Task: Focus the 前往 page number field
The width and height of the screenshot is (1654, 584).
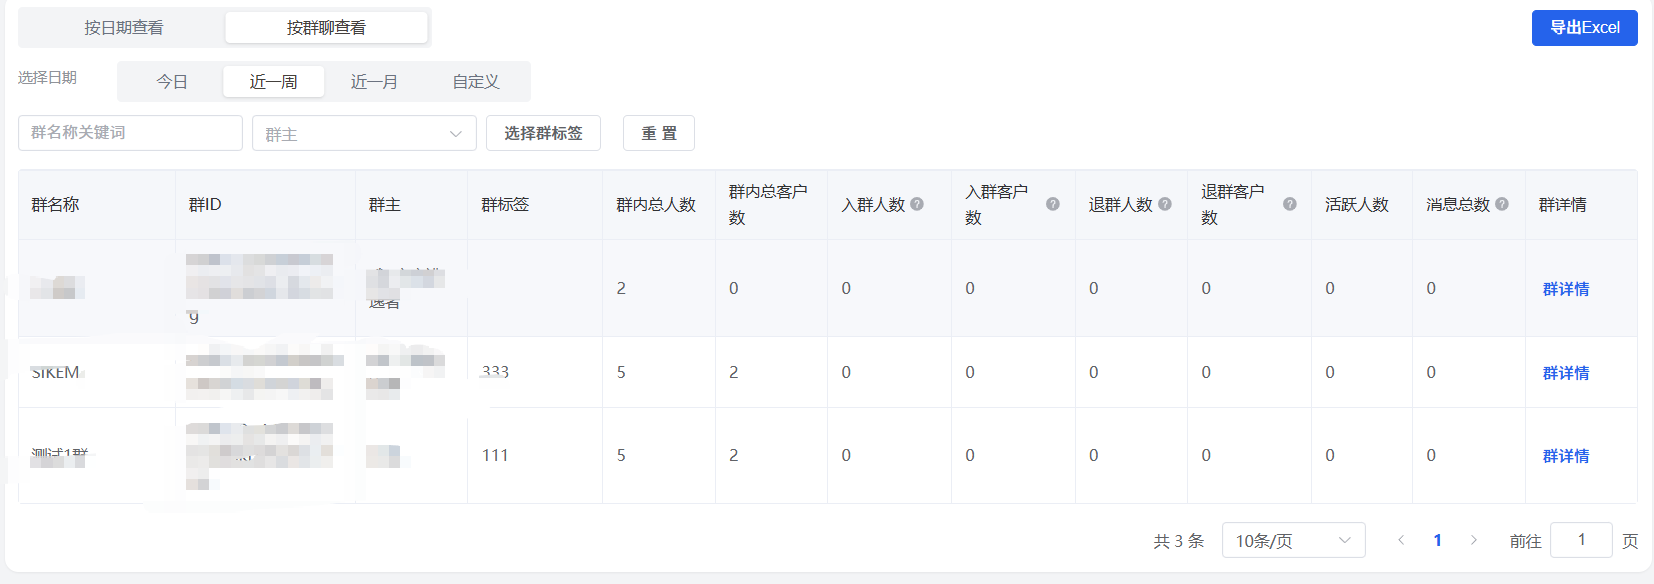Action: tap(1581, 540)
